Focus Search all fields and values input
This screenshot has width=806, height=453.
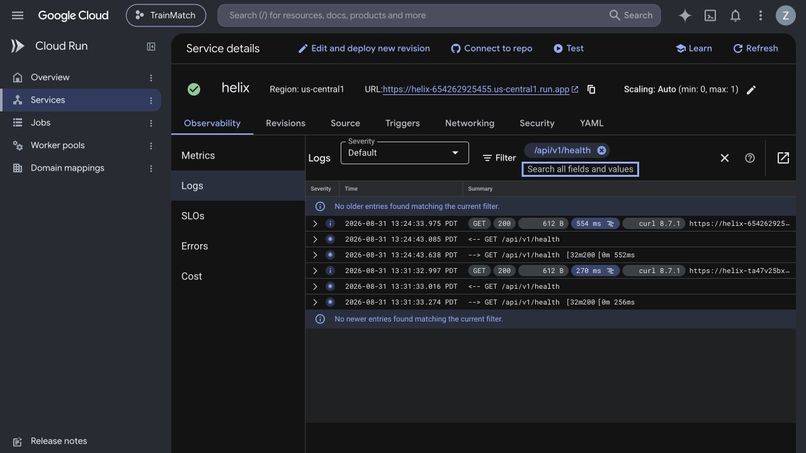(x=580, y=169)
